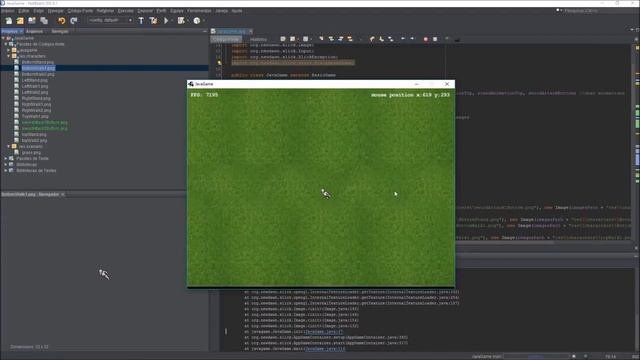Open the project configuration combo box
Screen dimensions: 640x360
click(x=110, y=20)
